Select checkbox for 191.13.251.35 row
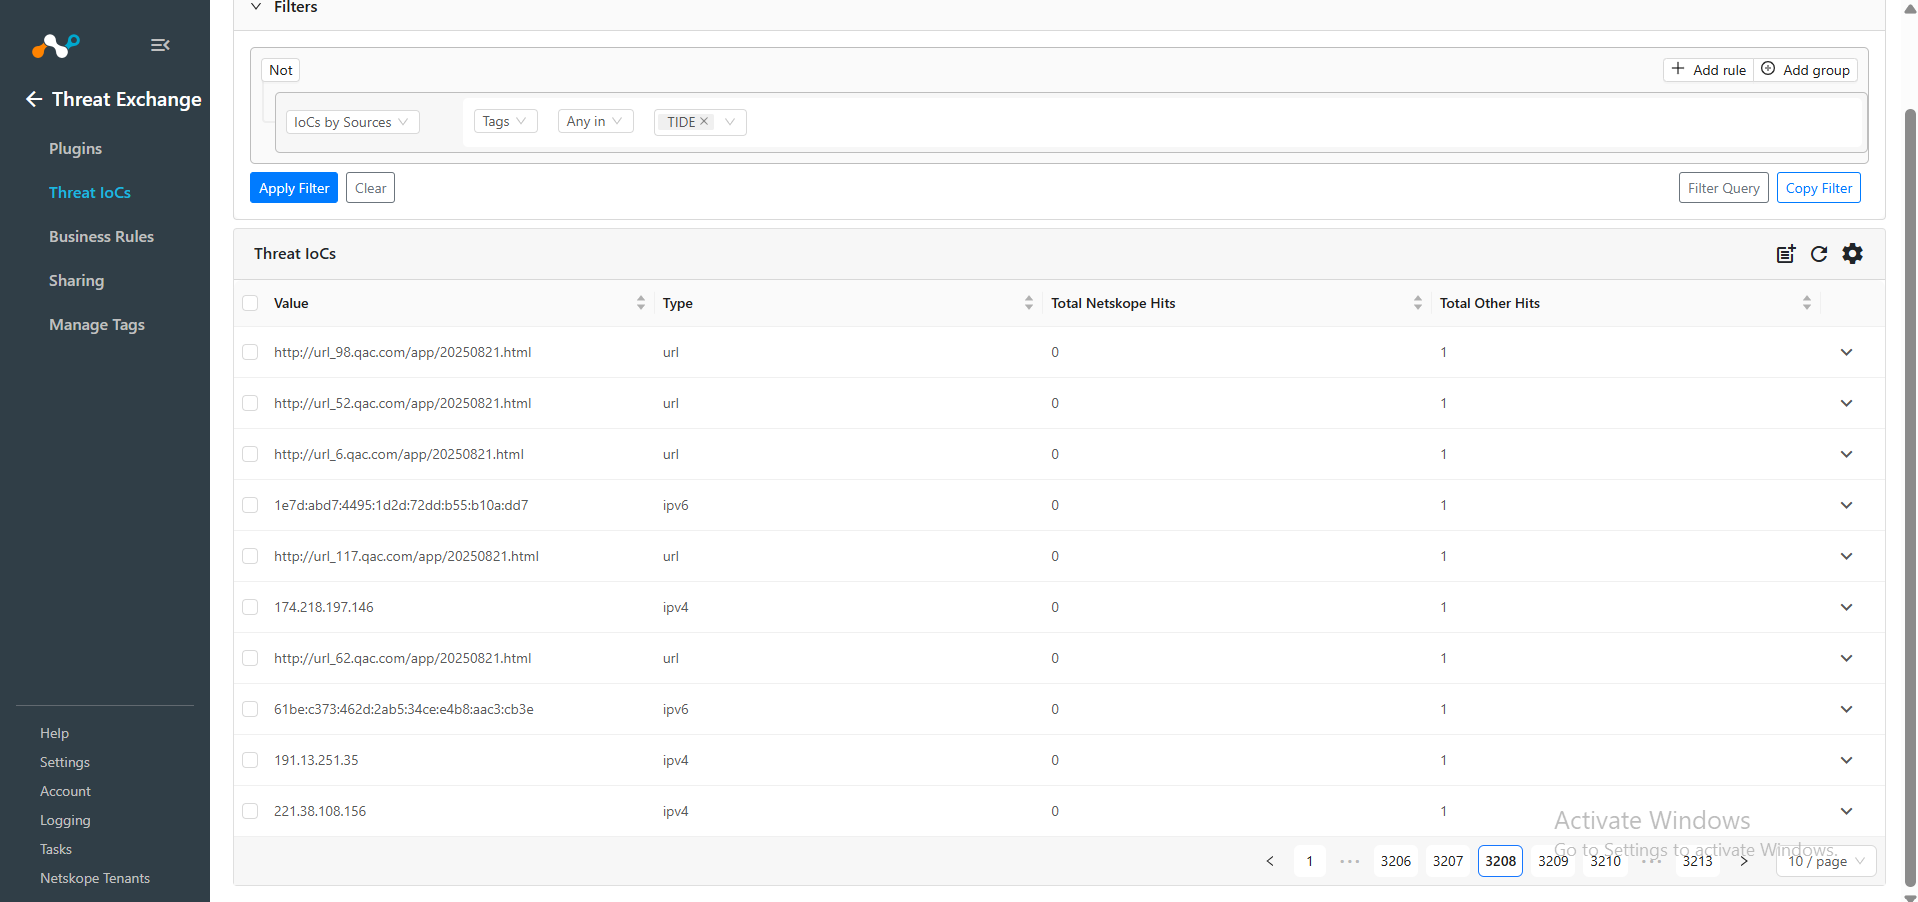The image size is (1918, 902). [x=250, y=760]
